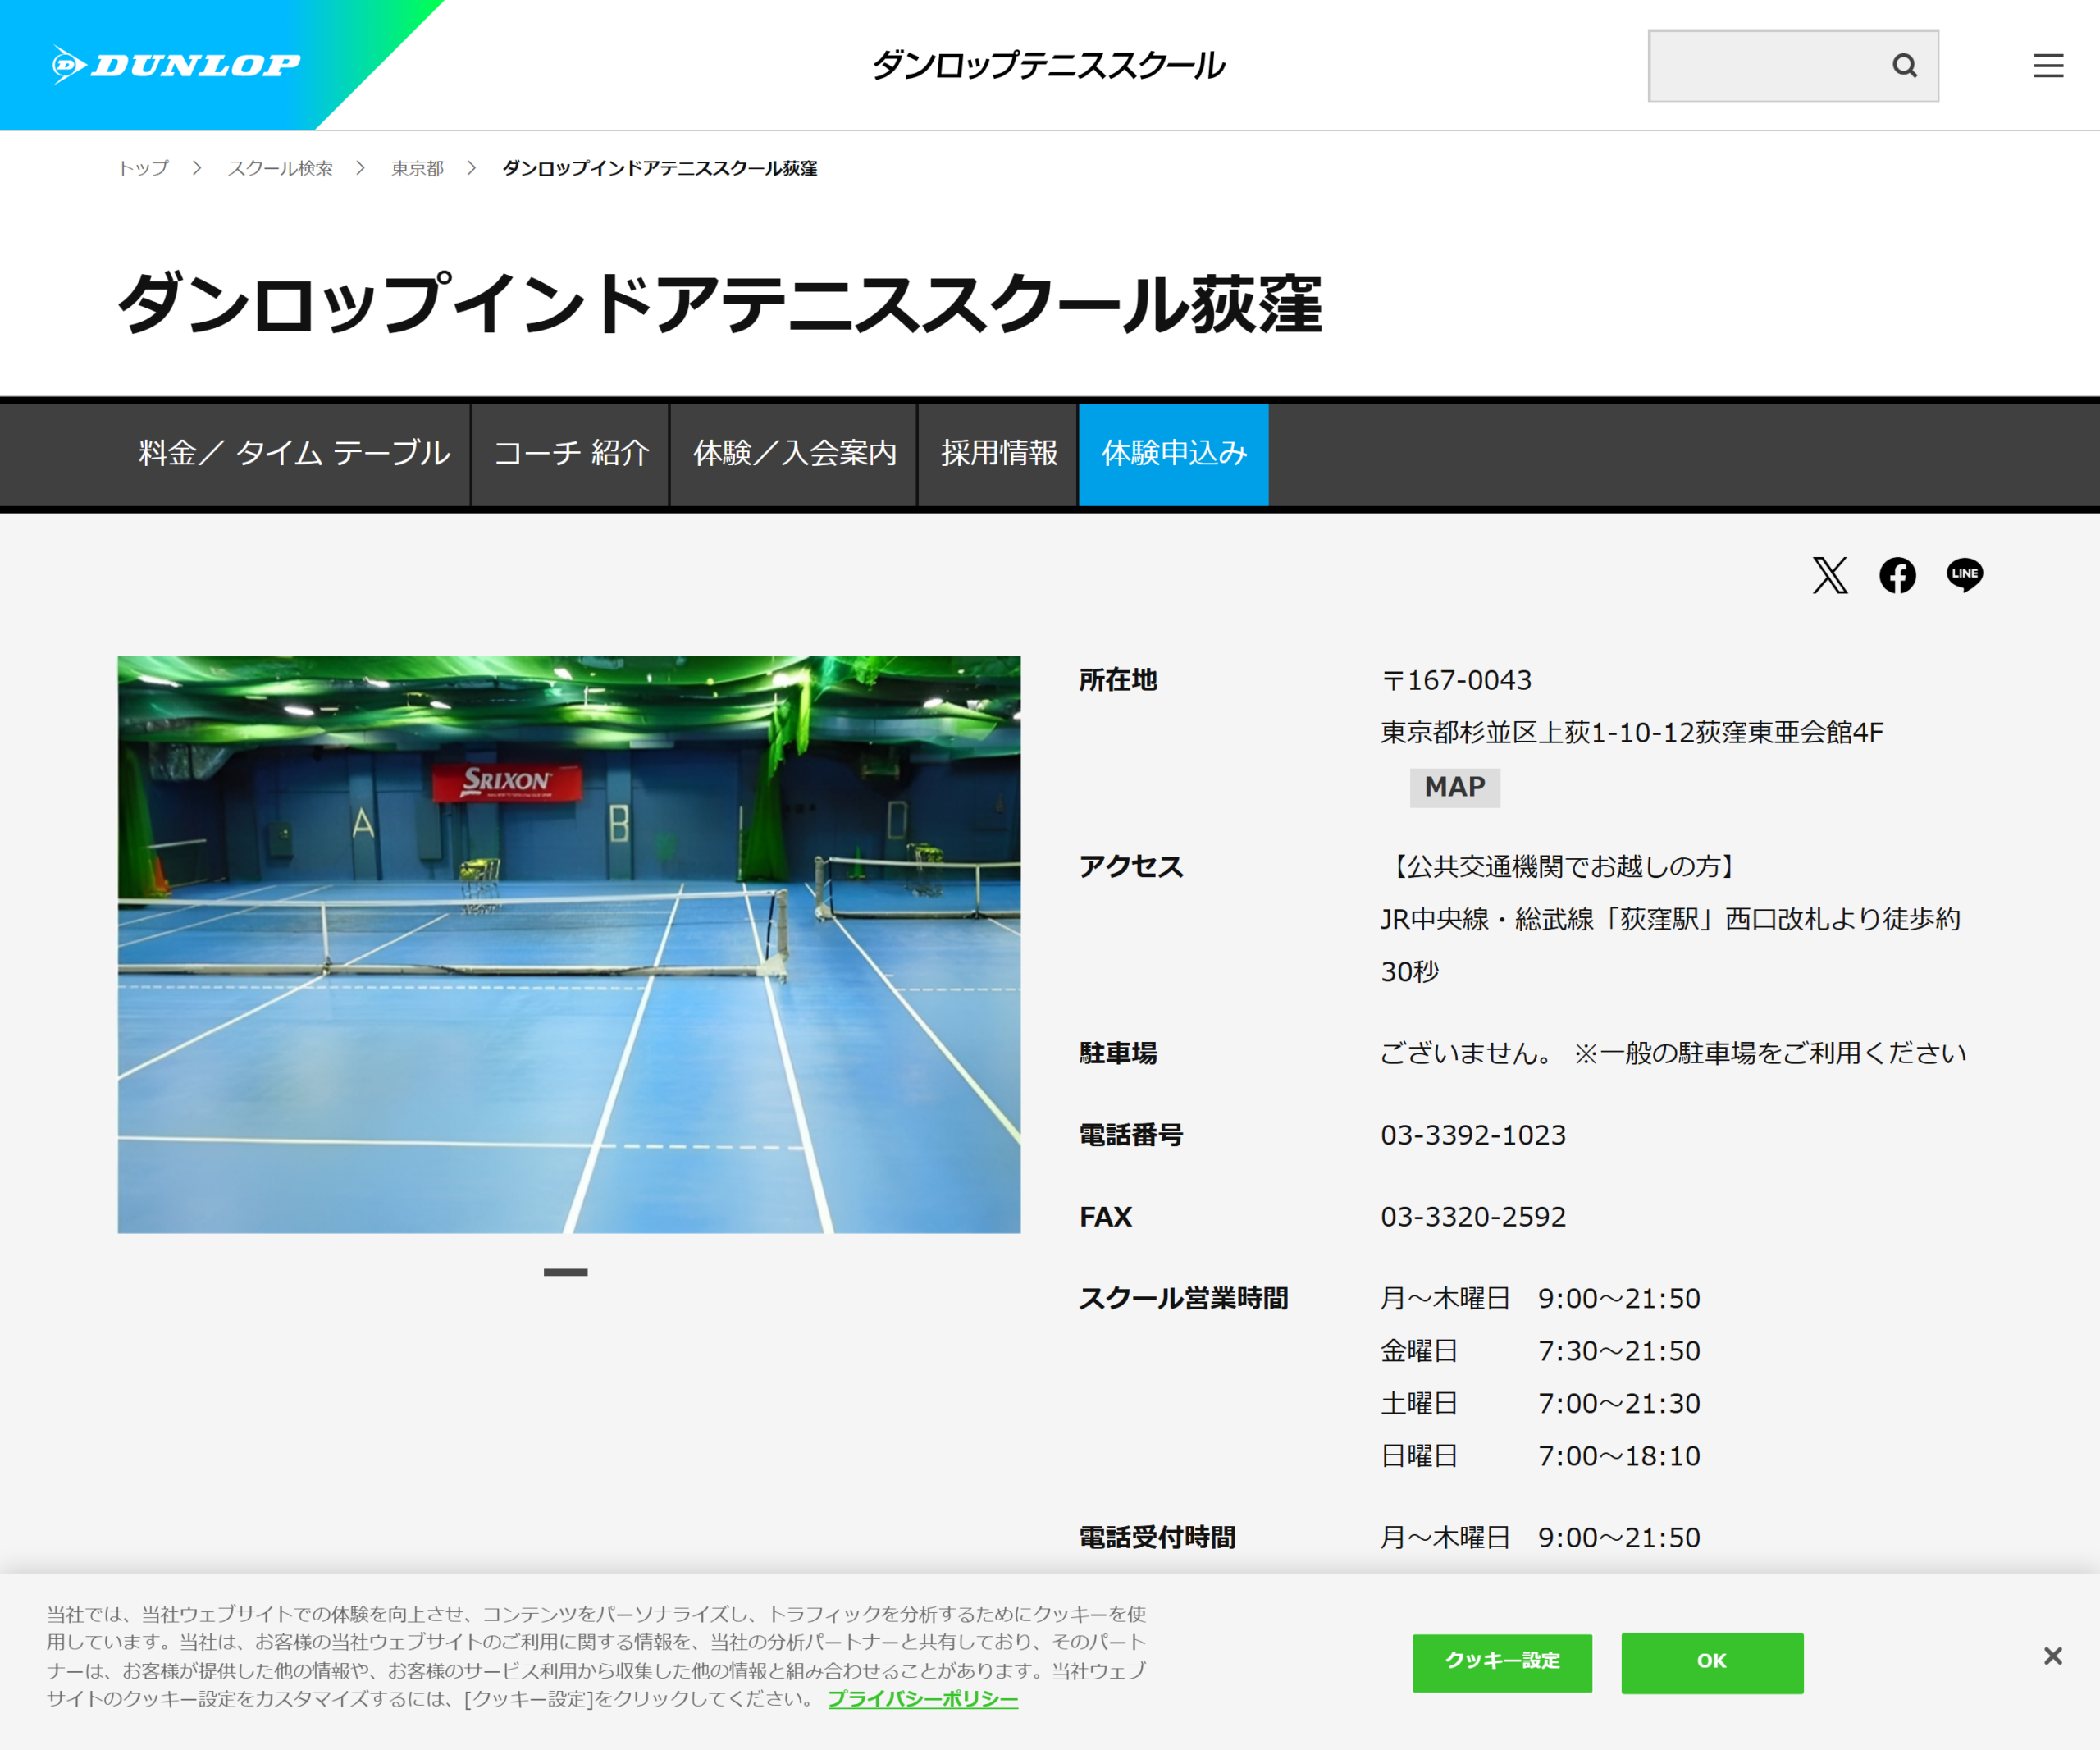Click the slider indicator below the photo
This screenshot has width=2100, height=1750.
tap(566, 1272)
